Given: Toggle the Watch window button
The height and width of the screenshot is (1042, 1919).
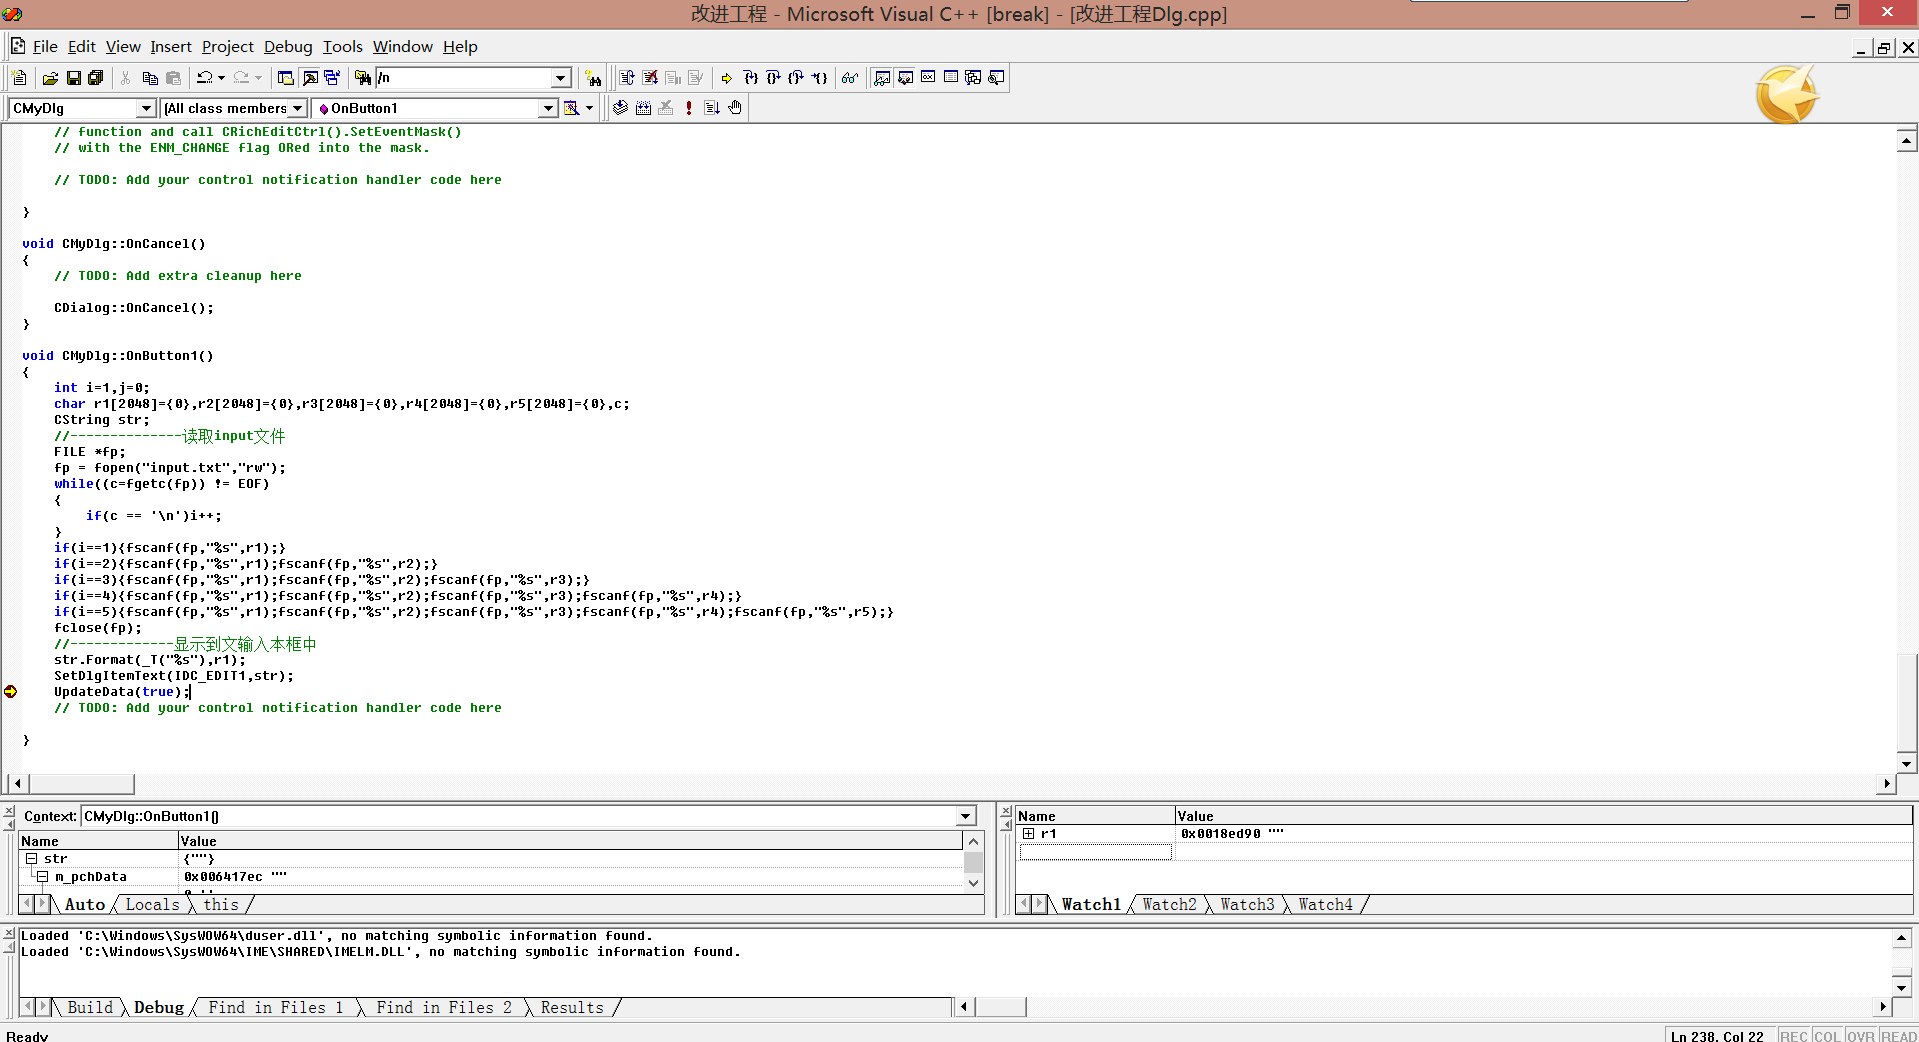Looking at the screenshot, I should click(882, 78).
